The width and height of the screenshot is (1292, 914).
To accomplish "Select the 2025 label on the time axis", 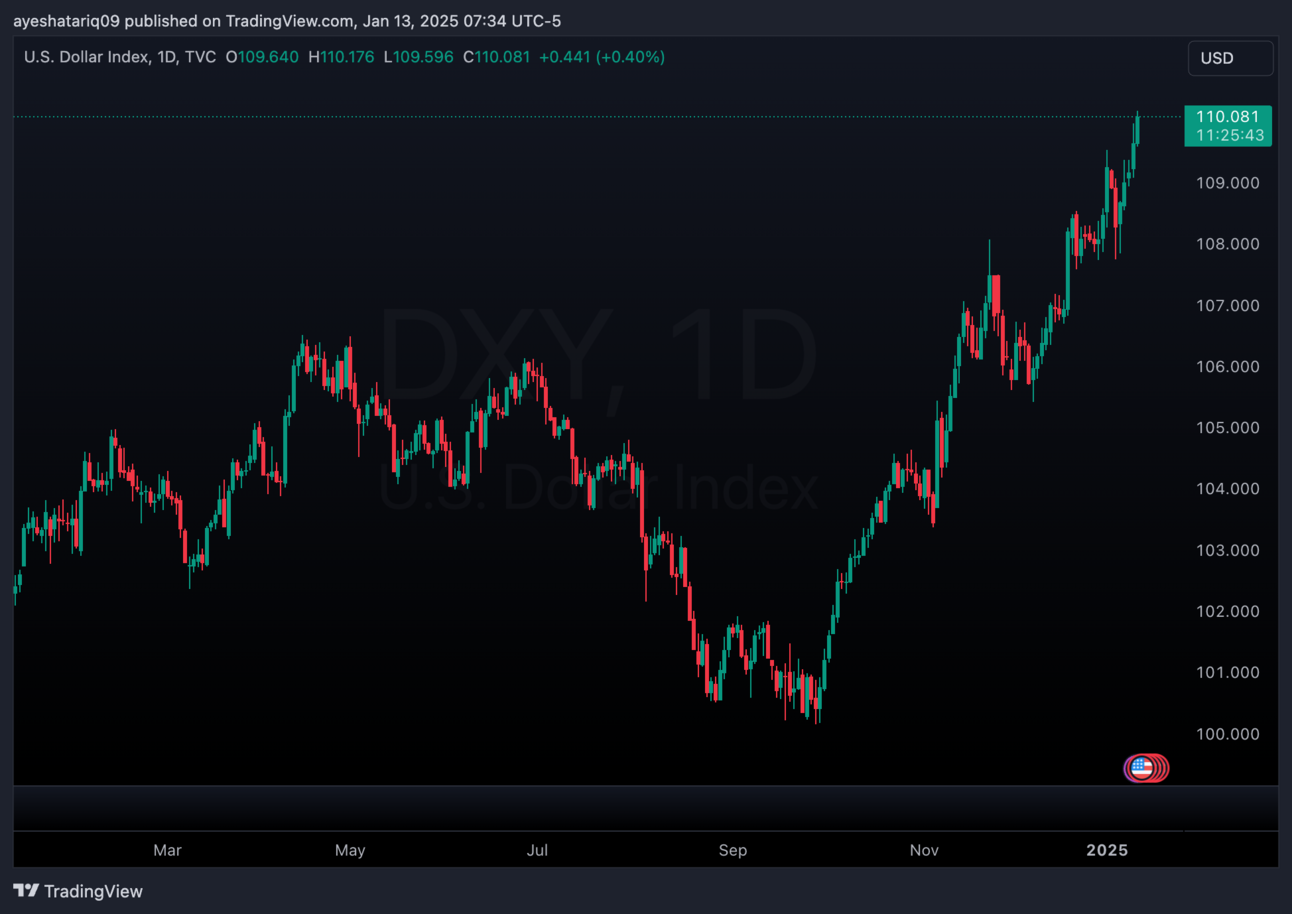I will click(1106, 850).
